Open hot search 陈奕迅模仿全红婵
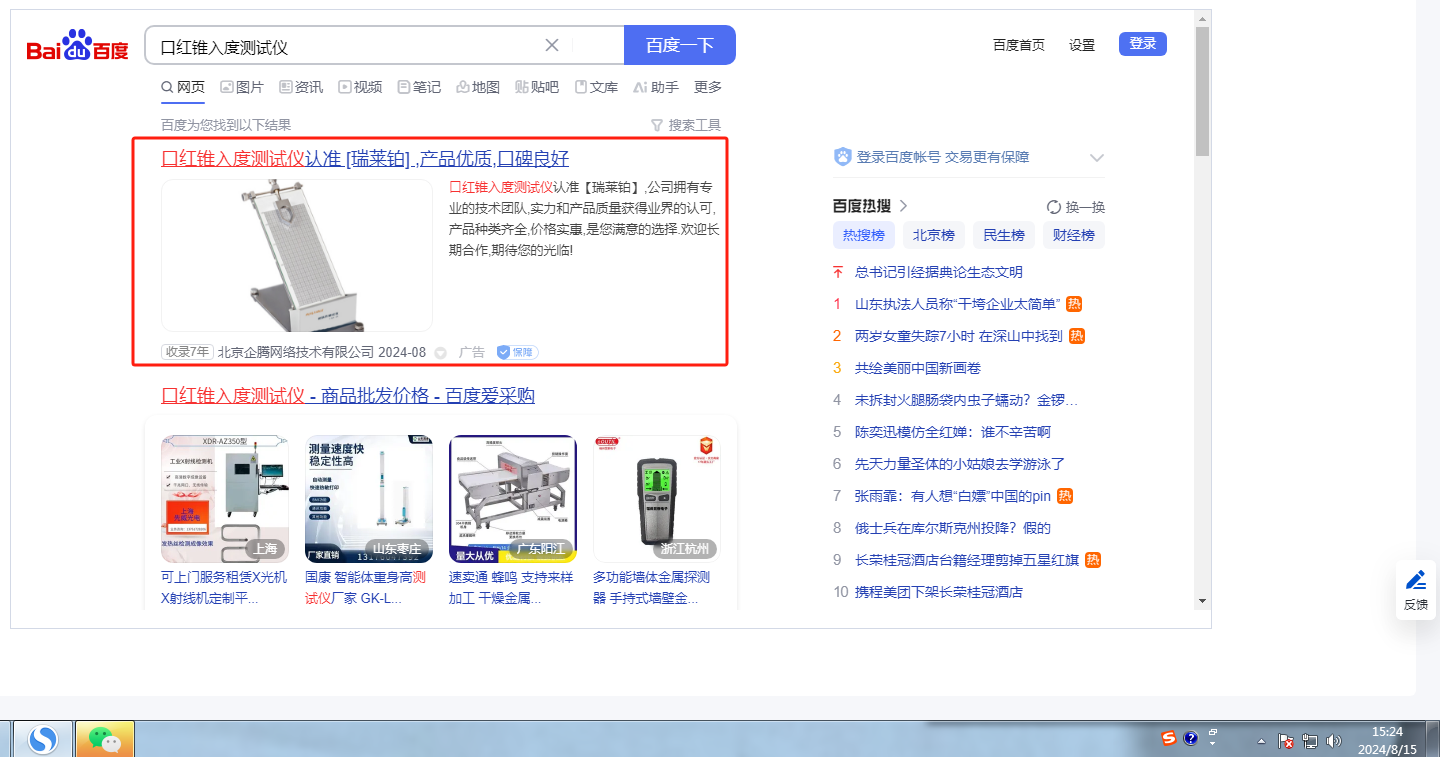Viewport: 1440px width, 757px height. tap(953, 432)
